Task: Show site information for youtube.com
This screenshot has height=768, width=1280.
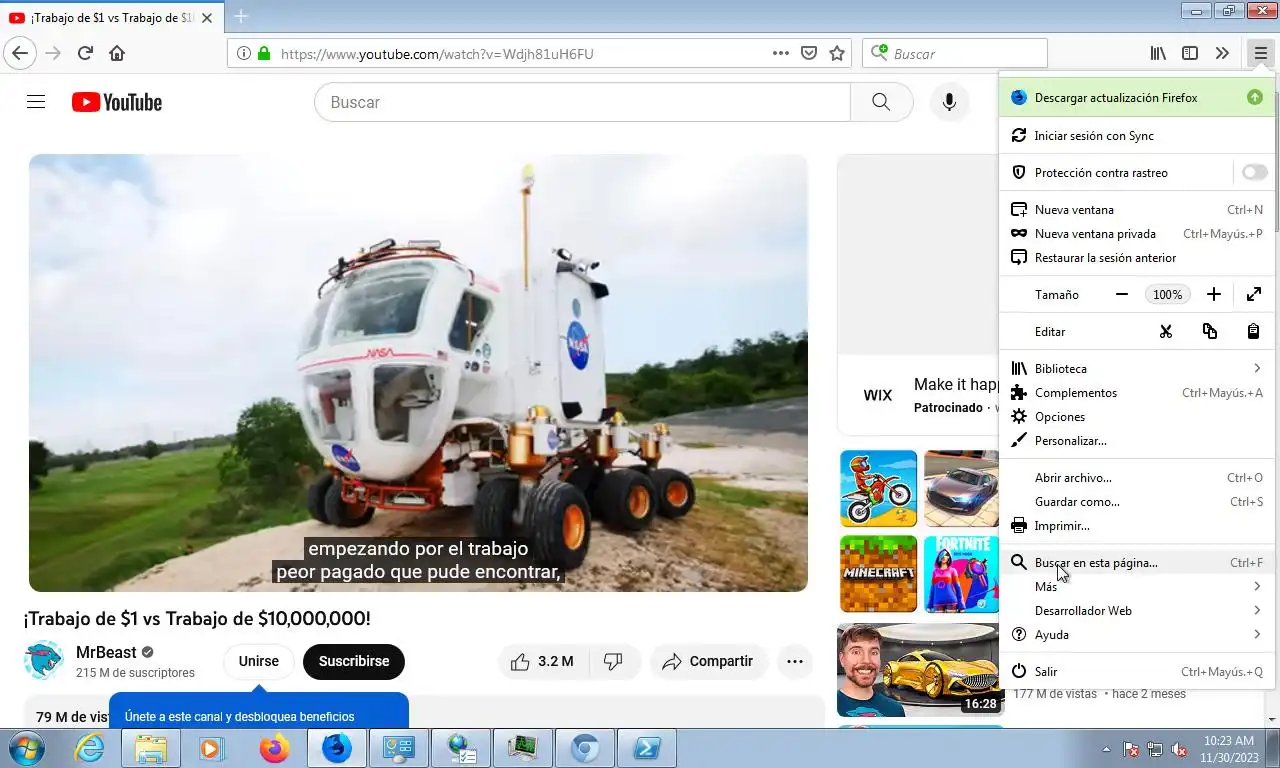Action: coord(244,53)
